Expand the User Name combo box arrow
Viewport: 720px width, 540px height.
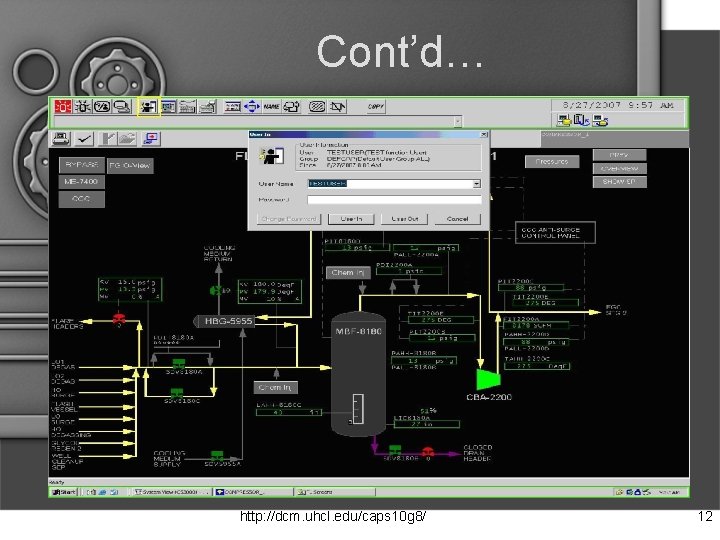click(x=477, y=184)
